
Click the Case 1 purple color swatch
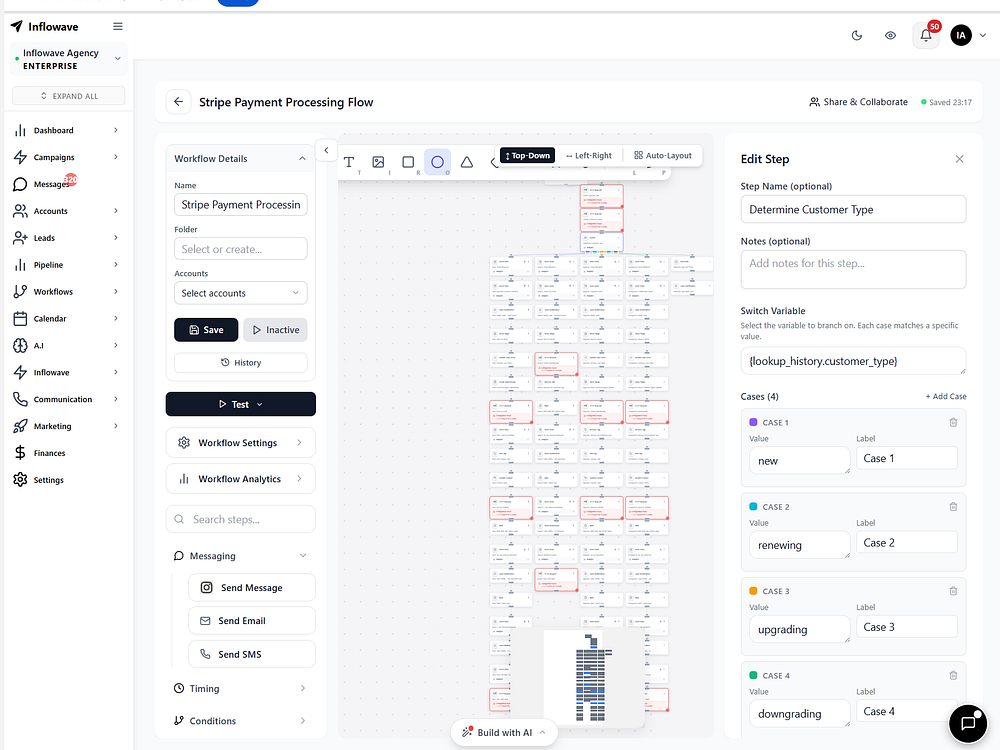pos(753,422)
